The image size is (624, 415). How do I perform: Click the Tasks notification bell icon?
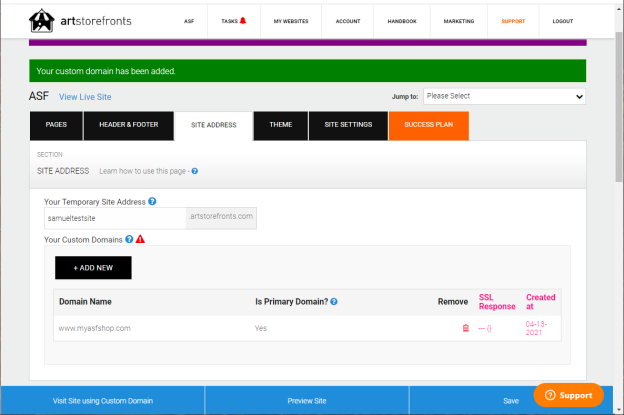point(242,20)
